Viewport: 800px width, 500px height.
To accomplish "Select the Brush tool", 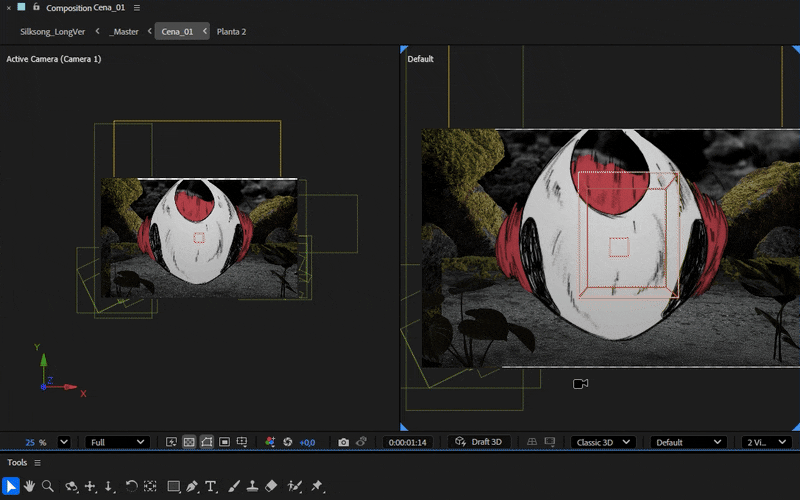I will (x=234, y=486).
